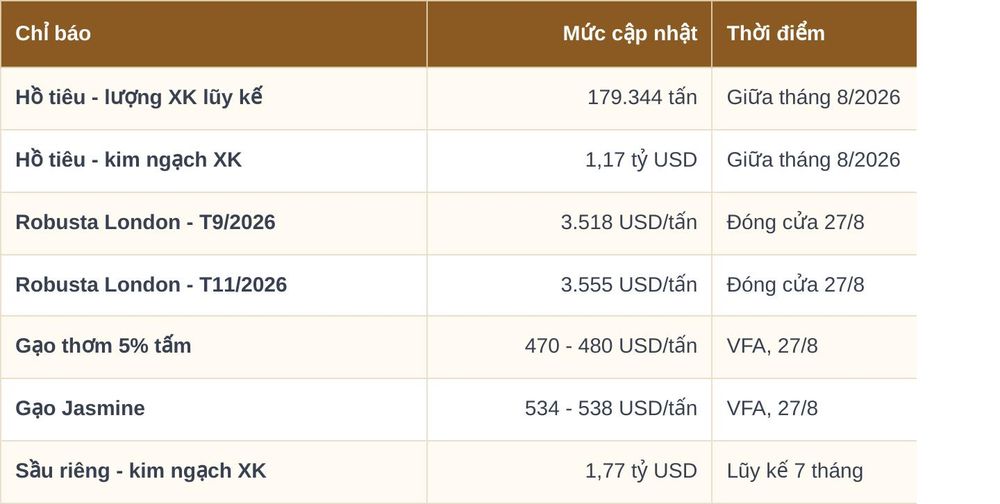Select the "534 - 538 USD/tấn" price range
Screen dimensions: 1000x504
coord(611,408)
